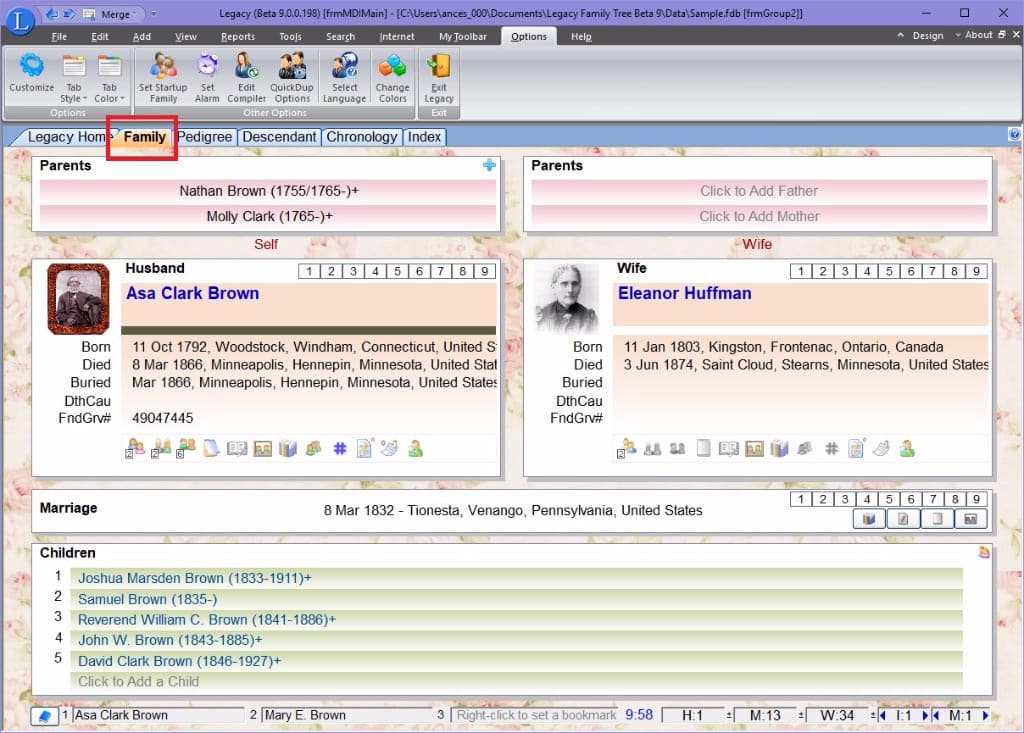1024x733 pixels.
Task: Toggle tag 2 on Marriage
Action: tap(823, 499)
